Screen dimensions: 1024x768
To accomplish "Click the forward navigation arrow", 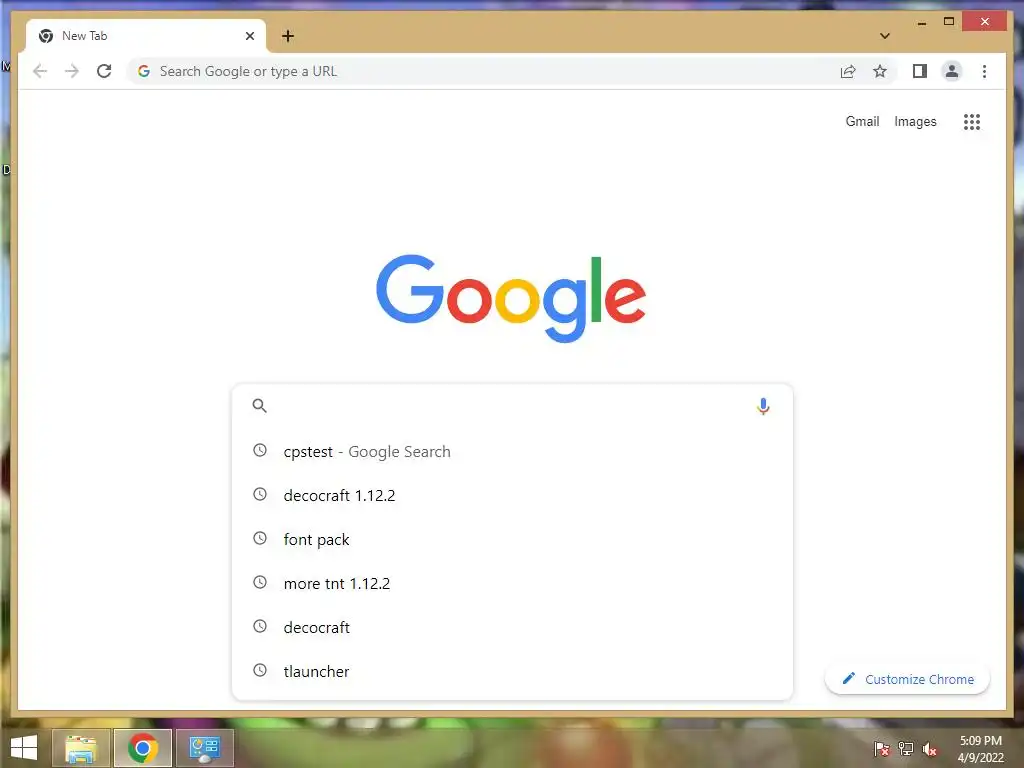I will [x=72, y=71].
